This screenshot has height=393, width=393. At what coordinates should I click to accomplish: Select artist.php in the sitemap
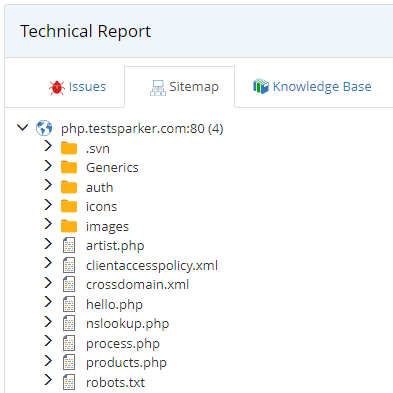click(115, 246)
